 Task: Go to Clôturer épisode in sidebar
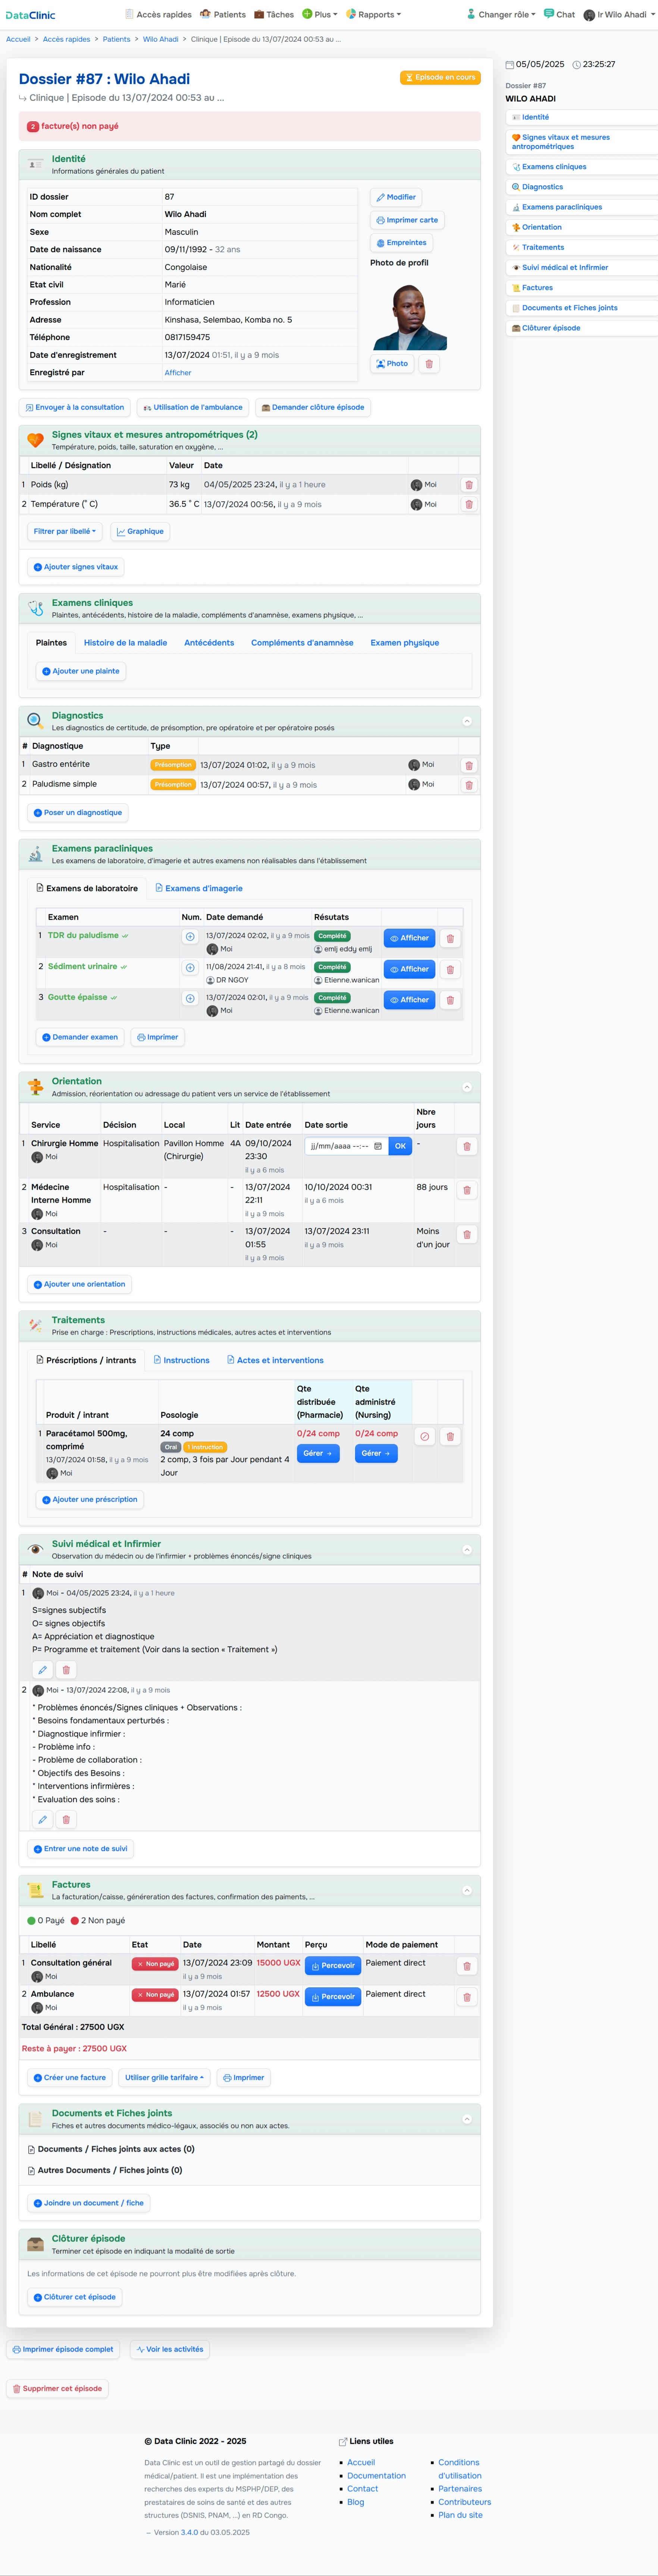coord(581,328)
